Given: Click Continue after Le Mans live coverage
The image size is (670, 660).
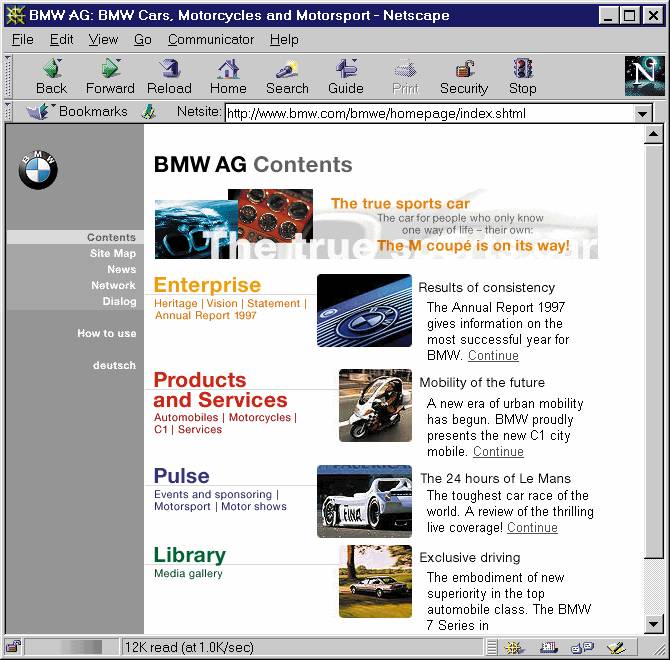Looking at the screenshot, I should pyautogui.click(x=532, y=528).
